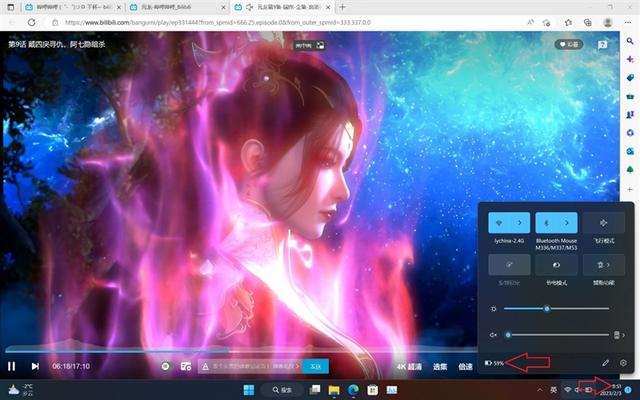This screenshot has width=640, height=400.
Task: Switch the 英 input method indicator
Action: pyautogui.click(x=553, y=390)
